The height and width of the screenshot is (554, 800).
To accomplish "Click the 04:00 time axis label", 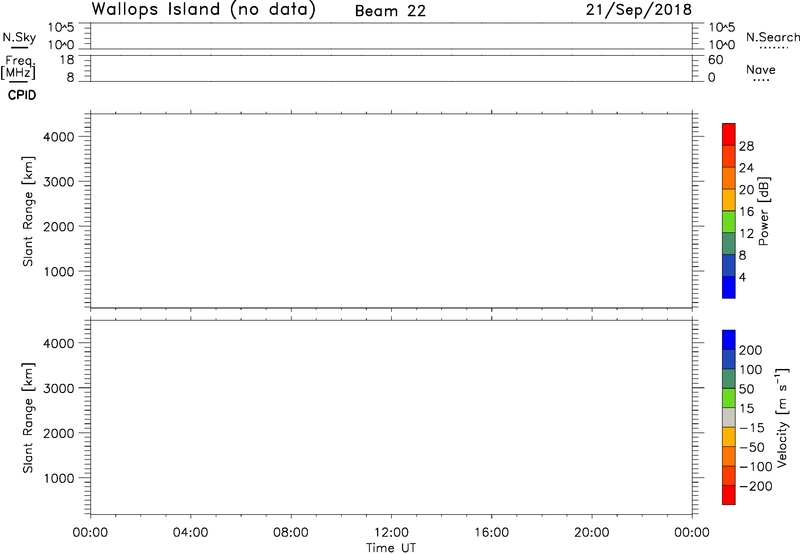I will pos(190,532).
